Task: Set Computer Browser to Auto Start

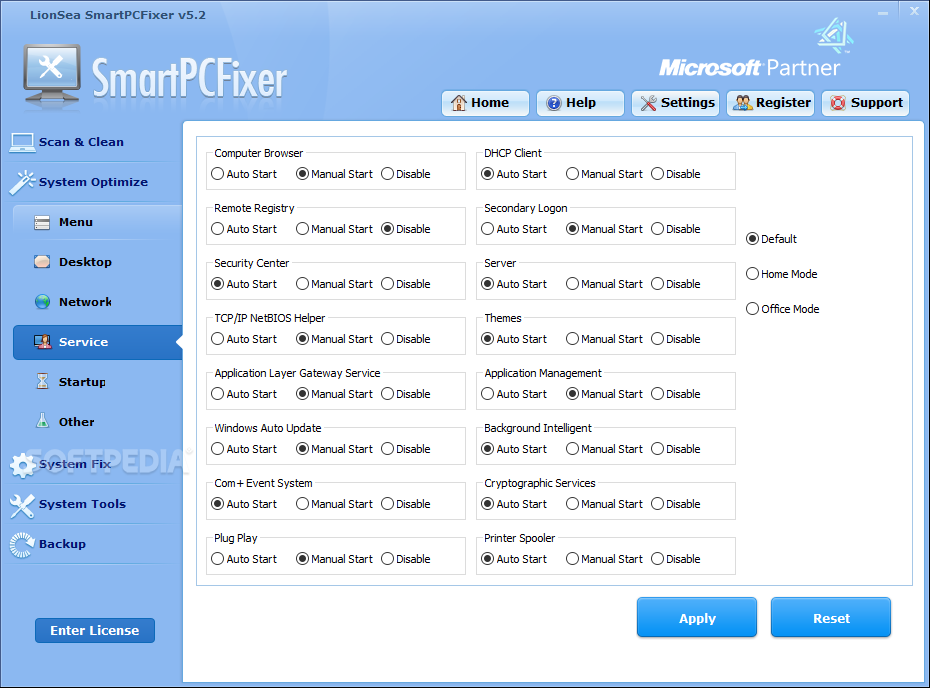Action: 218,174
